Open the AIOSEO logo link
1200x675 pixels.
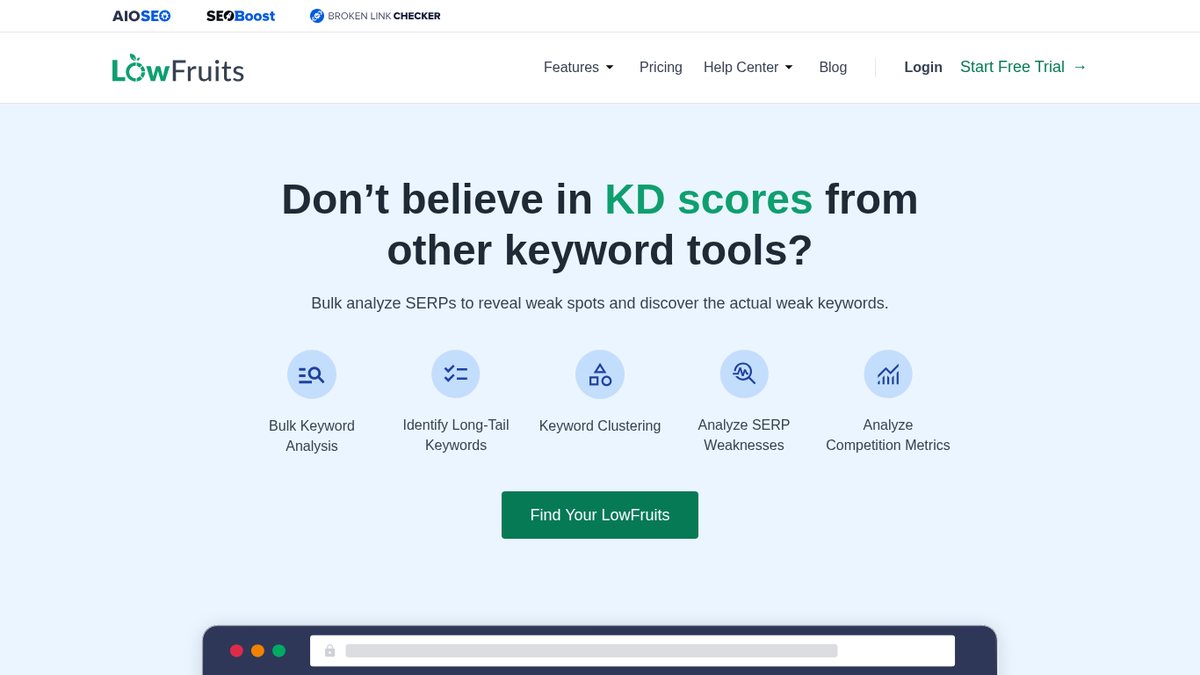click(x=142, y=16)
